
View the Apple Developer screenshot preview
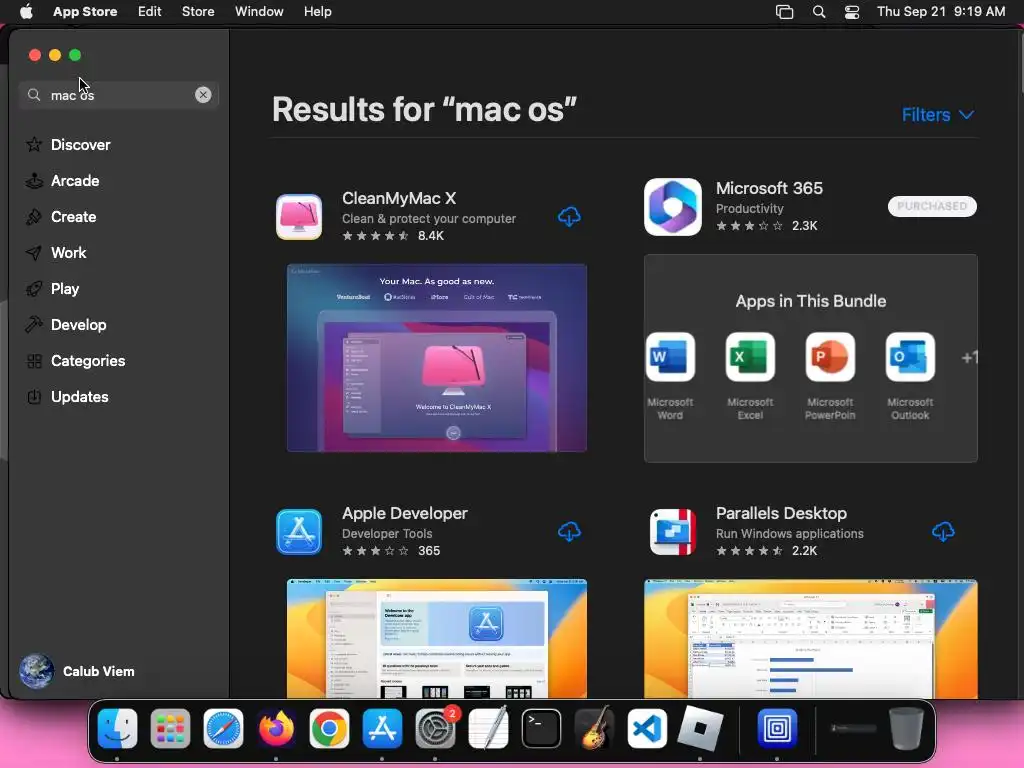(437, 639)
